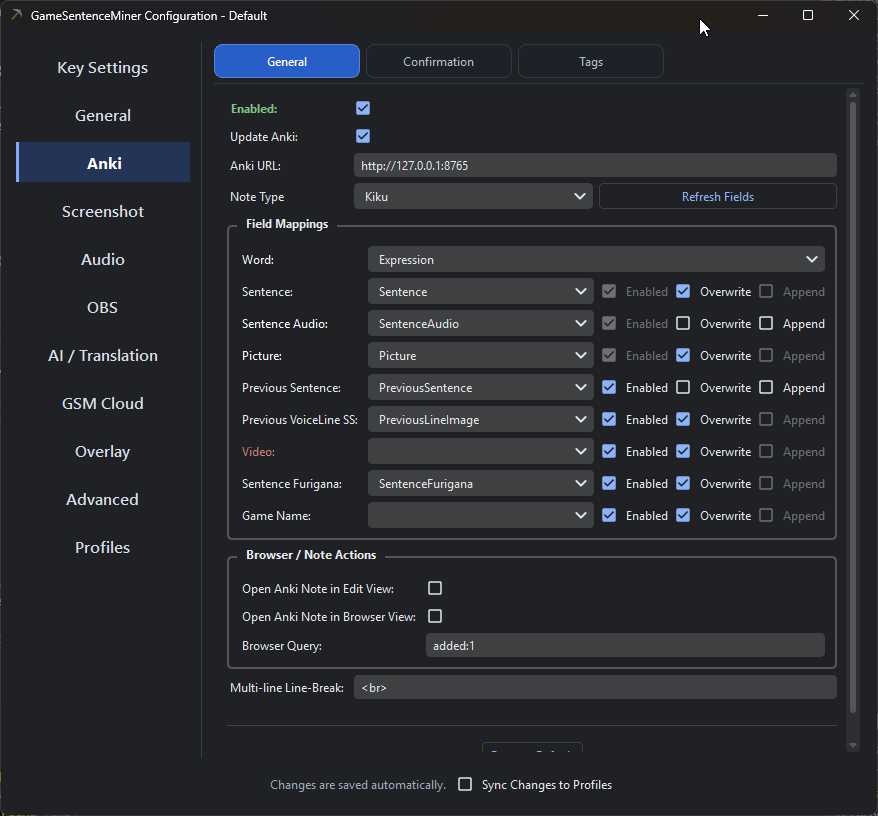Minimize the configuration window
This screenshot has height=816, width=878.
point(763,16)
